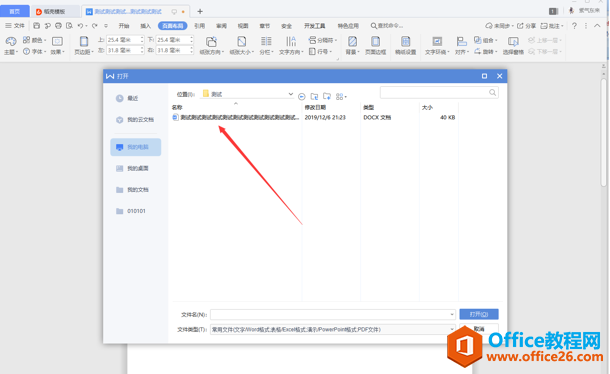The height and width of the screenshot is (374, 610).
Task: Switch to the Insert (插入) ribbon tab
Action: coord(145,26)
